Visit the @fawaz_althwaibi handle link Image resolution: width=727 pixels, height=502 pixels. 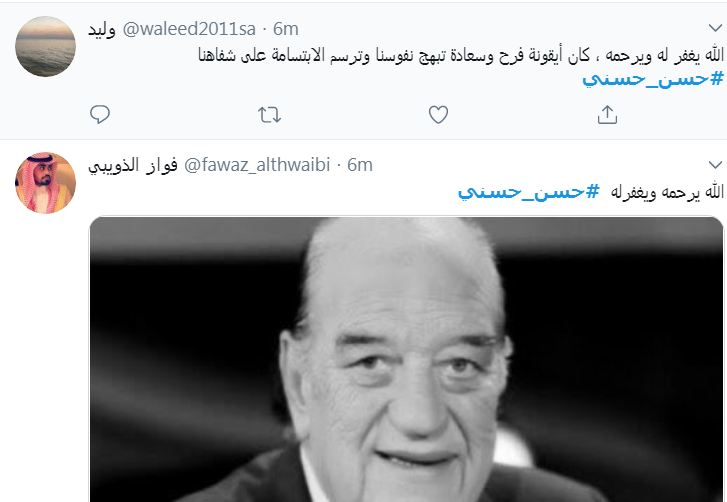pyautogui.click(x=257, y=165)
